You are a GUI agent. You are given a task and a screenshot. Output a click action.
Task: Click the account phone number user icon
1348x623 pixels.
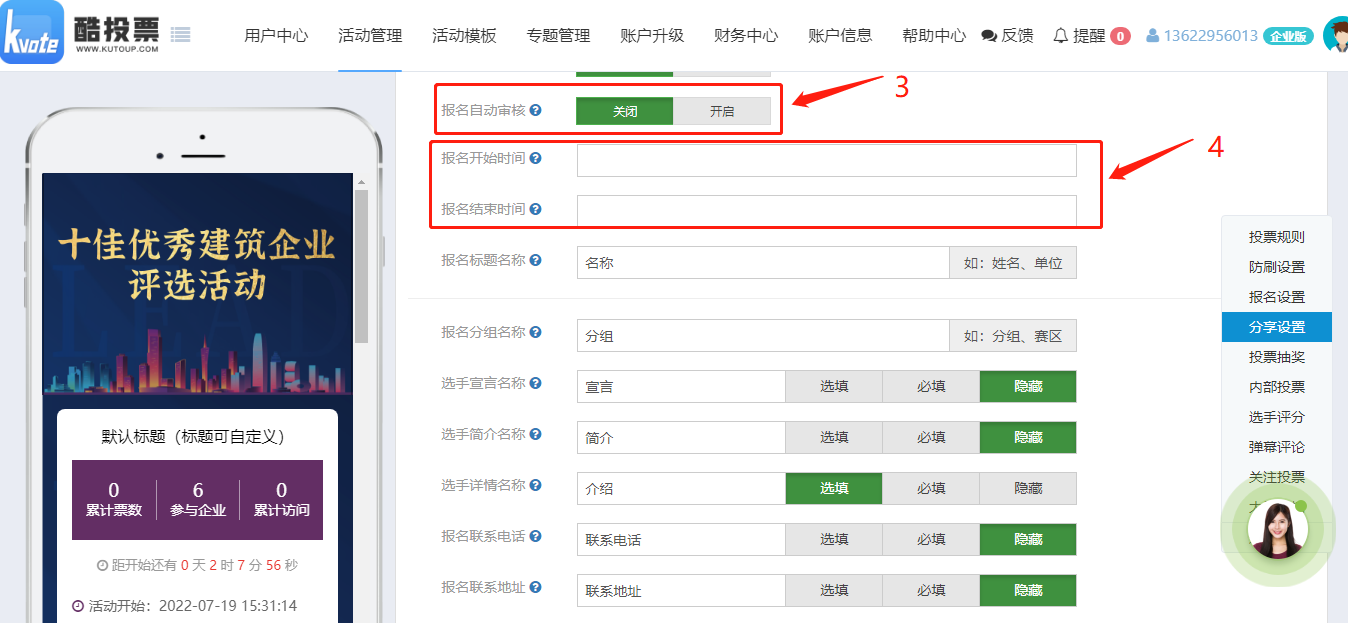(1153, 36)
